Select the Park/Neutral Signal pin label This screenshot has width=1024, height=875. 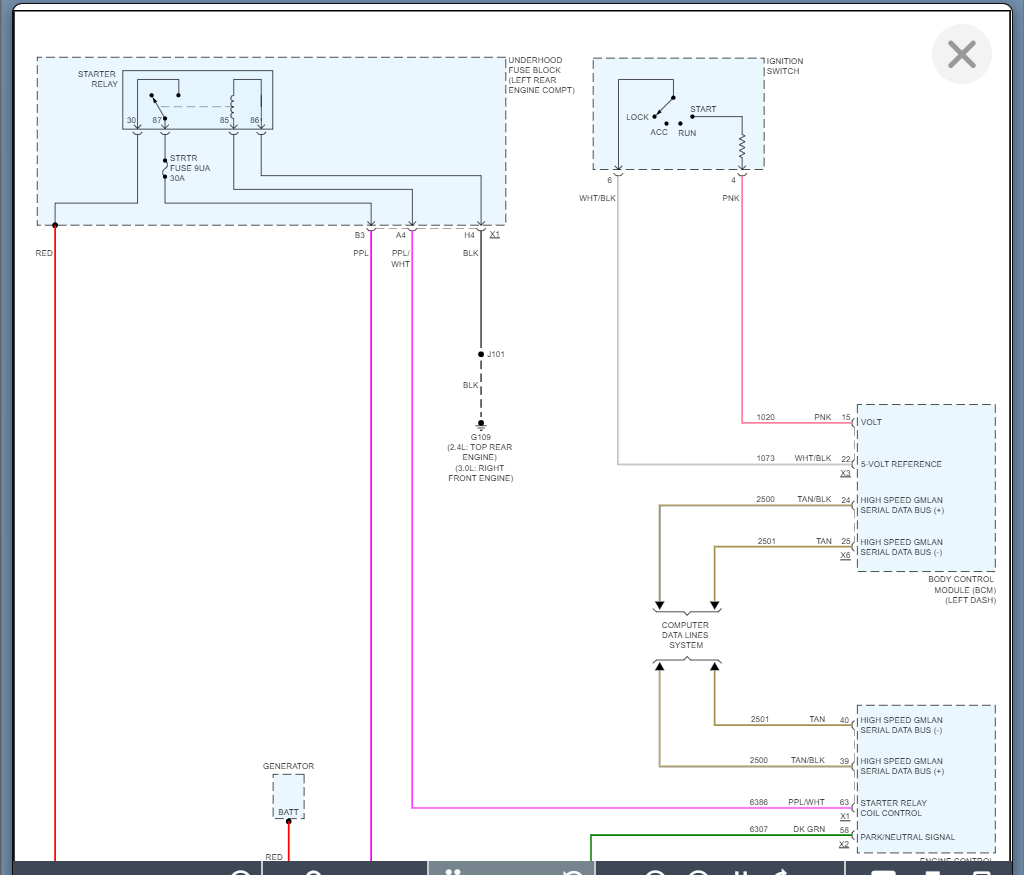[907, 837]
